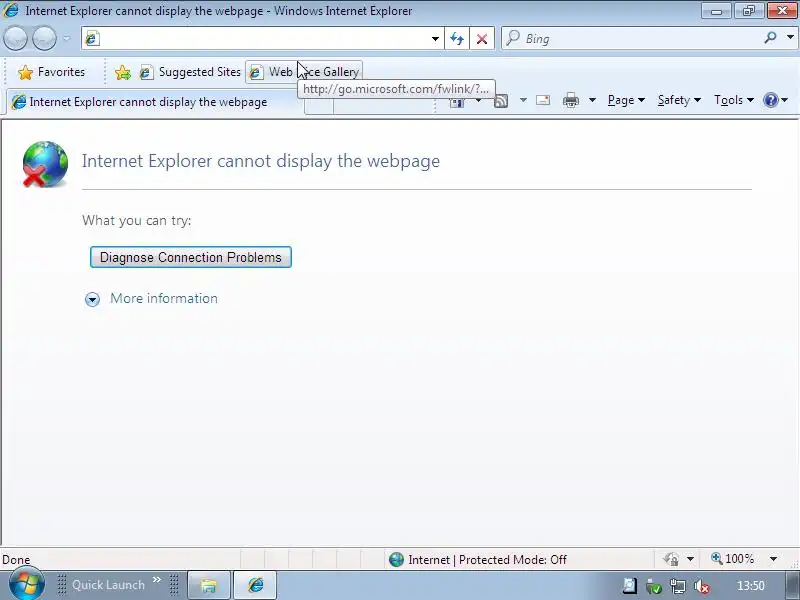Click the blue Help question mark icon

pos(770,100)
